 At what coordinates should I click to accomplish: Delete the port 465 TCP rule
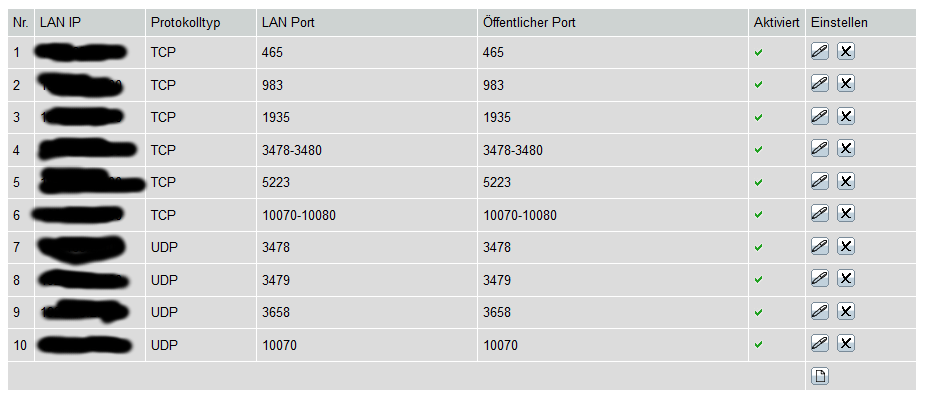[x=846, y=52]
